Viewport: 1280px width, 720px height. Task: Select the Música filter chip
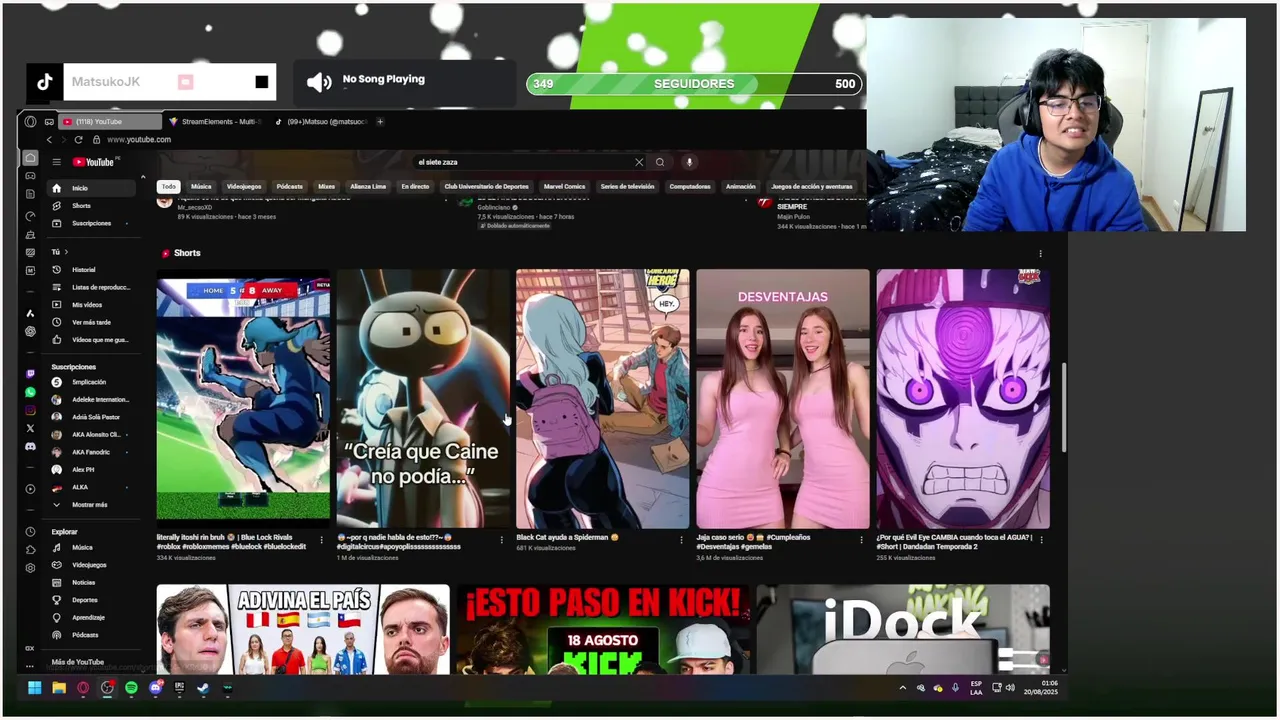pyautogui.click(x=201, y=187)
